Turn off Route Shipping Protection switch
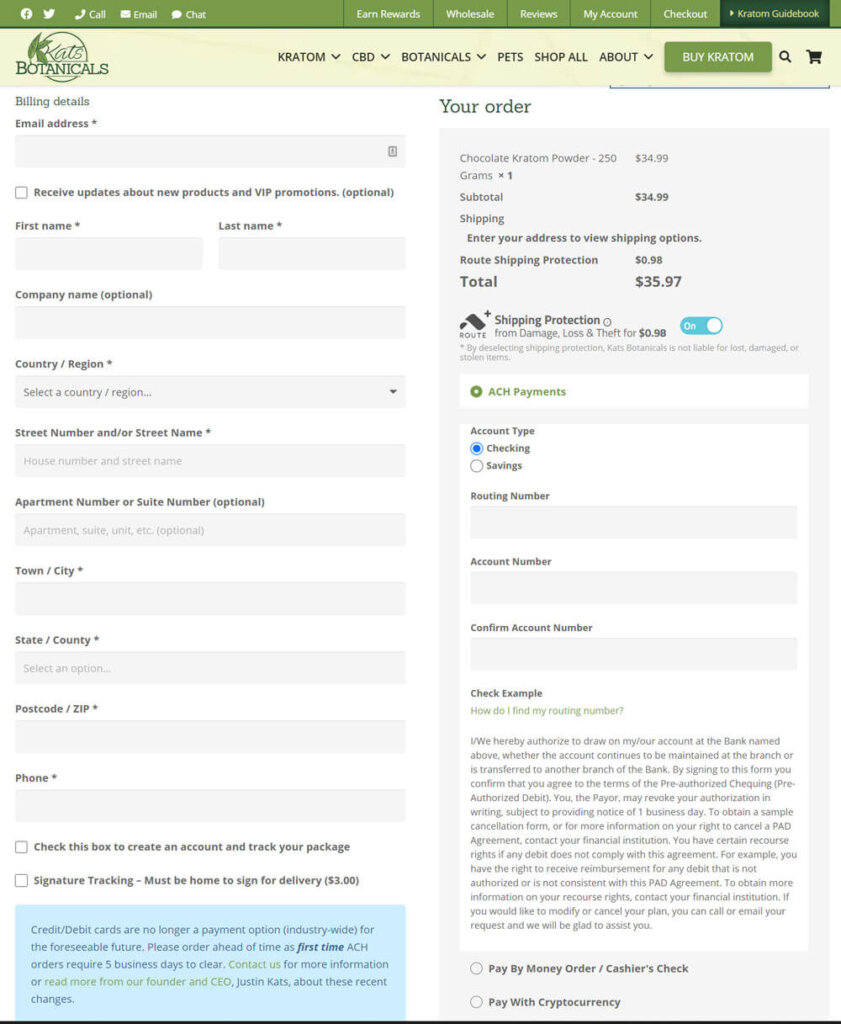Screen dimensions: 841x1024 pyautogui.click(x=701, y=326)
